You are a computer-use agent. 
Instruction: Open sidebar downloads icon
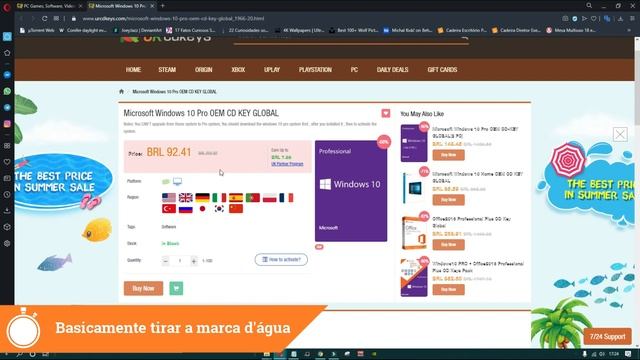(x=7, y=211)
